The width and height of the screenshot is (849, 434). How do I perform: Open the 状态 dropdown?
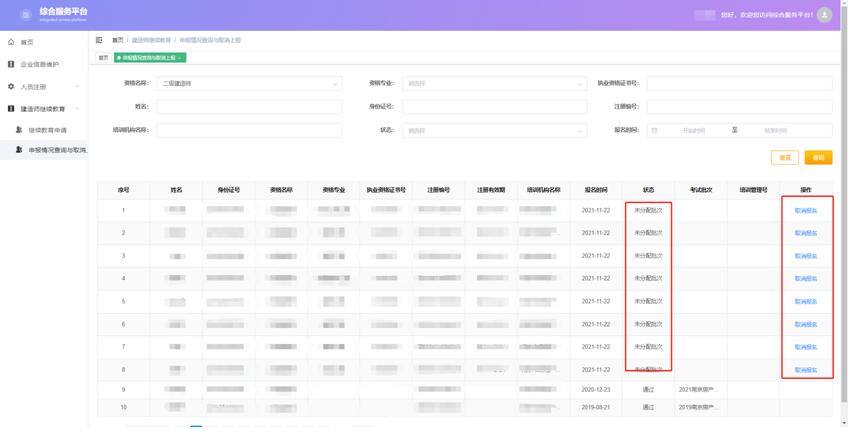coord(494,130)
